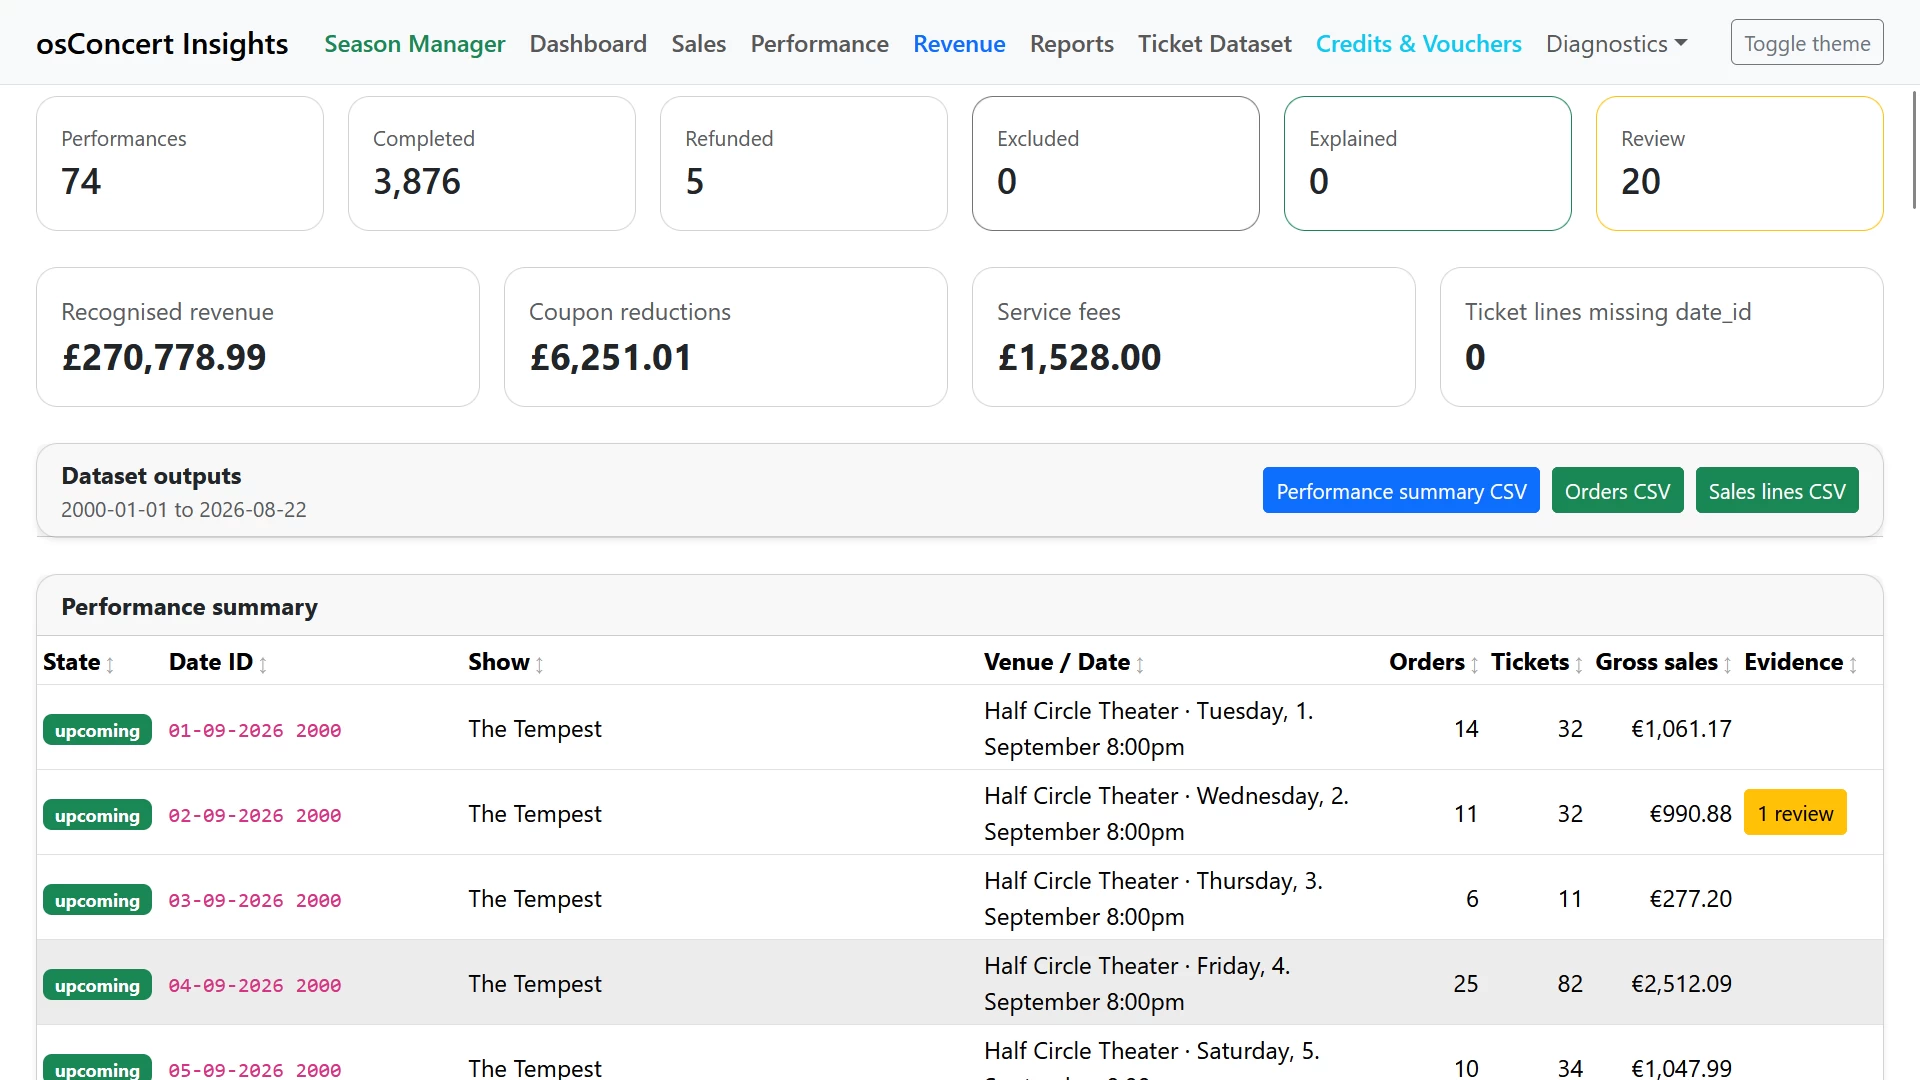Click the Service fees value £1,528.00

click(1079, 357)
